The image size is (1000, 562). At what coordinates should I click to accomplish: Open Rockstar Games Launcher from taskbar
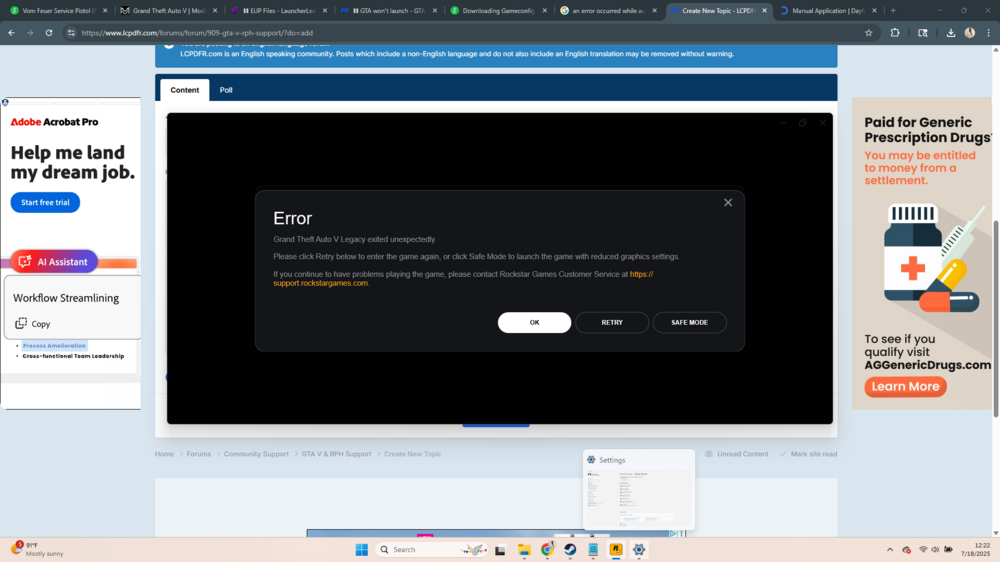pos(616,549)
